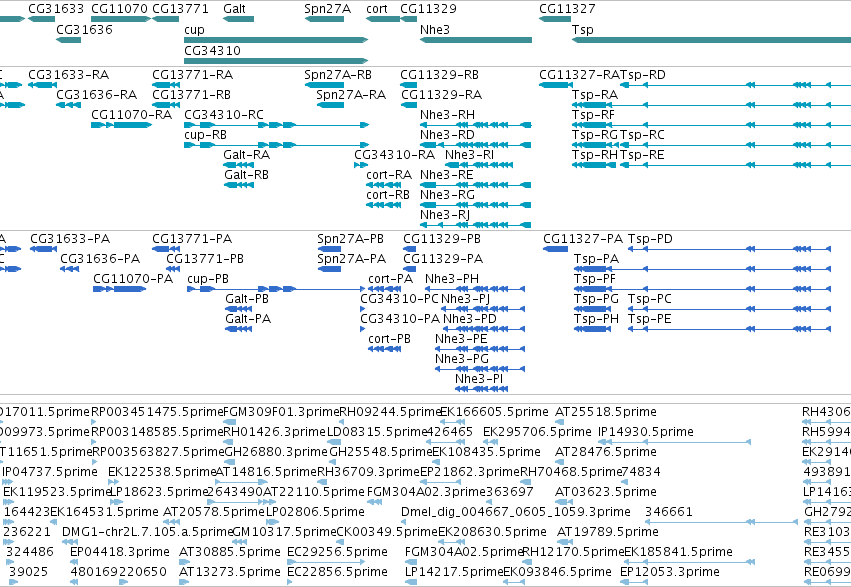Select protein CG11327-PA

pyautogui.click(x=556, y=248)
